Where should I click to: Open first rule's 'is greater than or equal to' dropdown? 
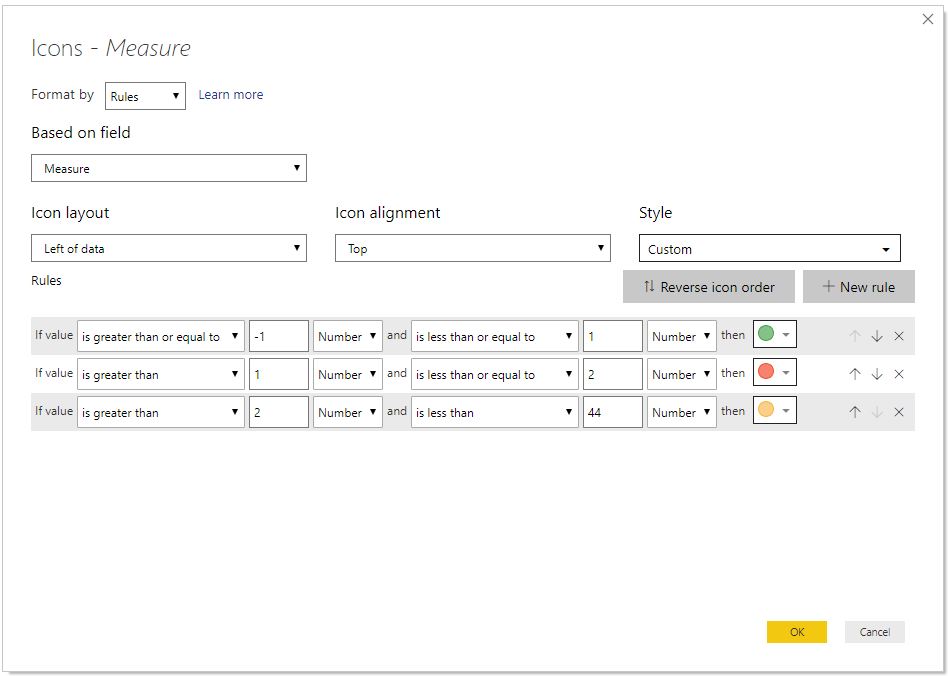[x=161, y=336]
